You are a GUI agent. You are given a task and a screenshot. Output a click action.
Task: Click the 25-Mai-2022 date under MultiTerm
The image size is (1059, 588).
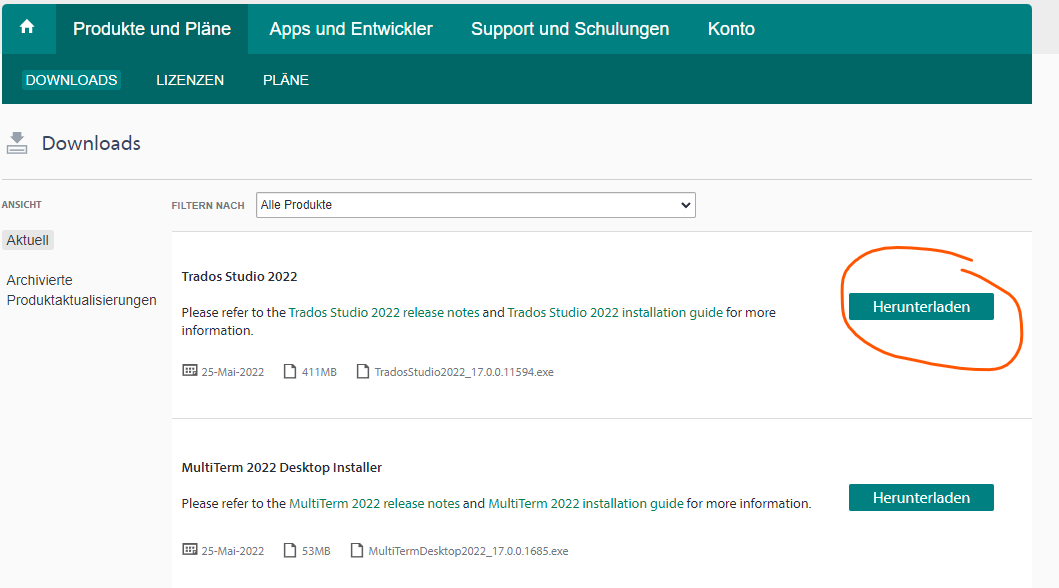coord(232,551)
